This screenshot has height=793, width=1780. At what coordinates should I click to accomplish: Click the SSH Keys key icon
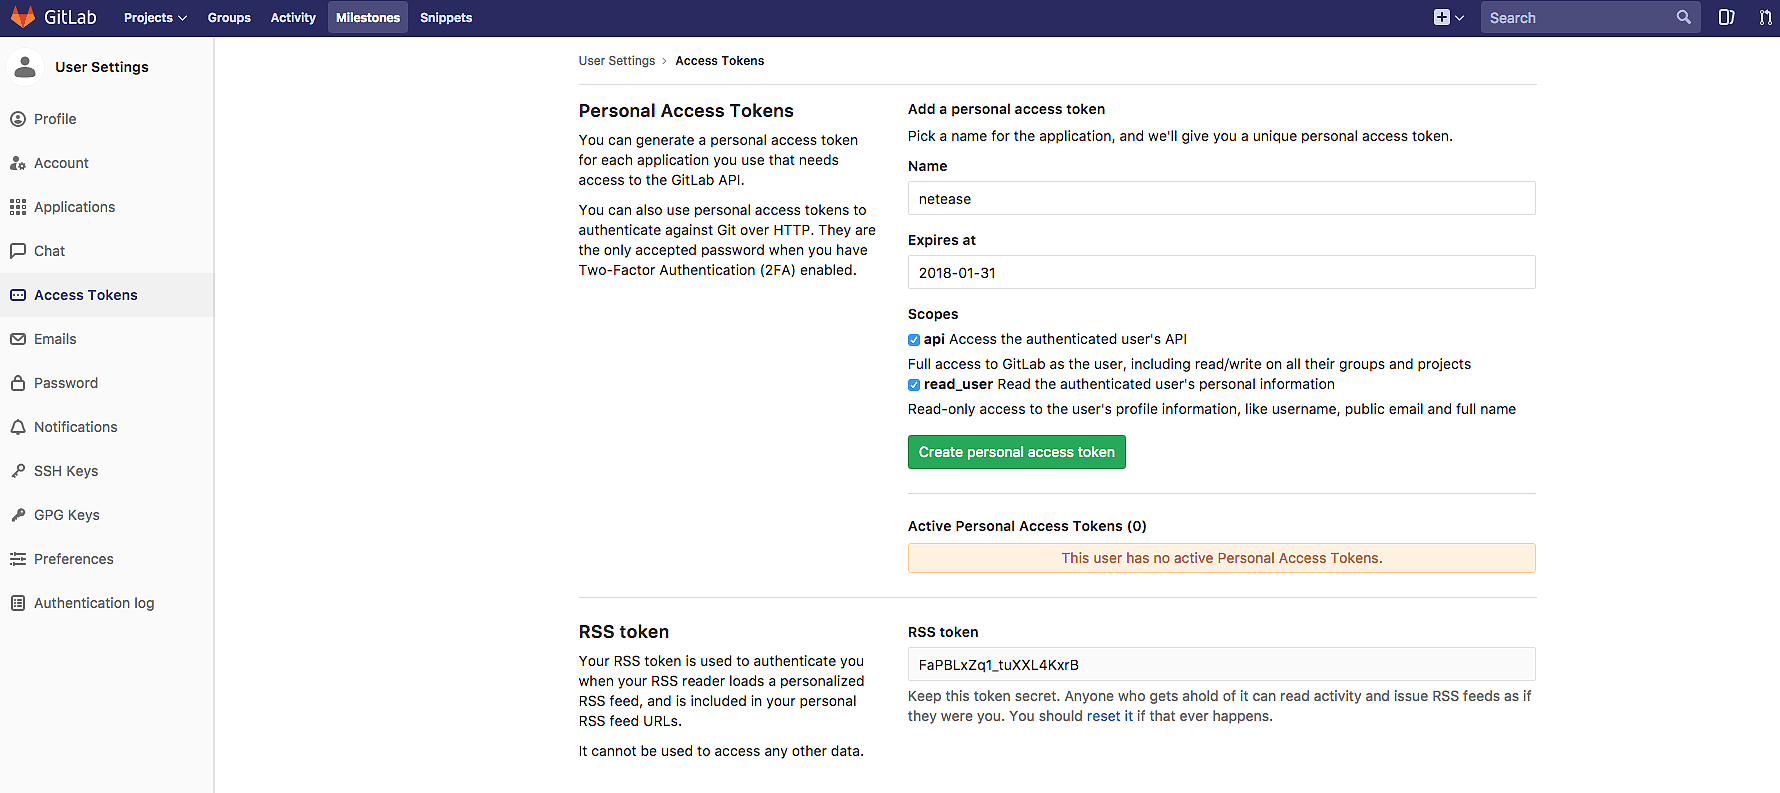[x=18, y=471]
